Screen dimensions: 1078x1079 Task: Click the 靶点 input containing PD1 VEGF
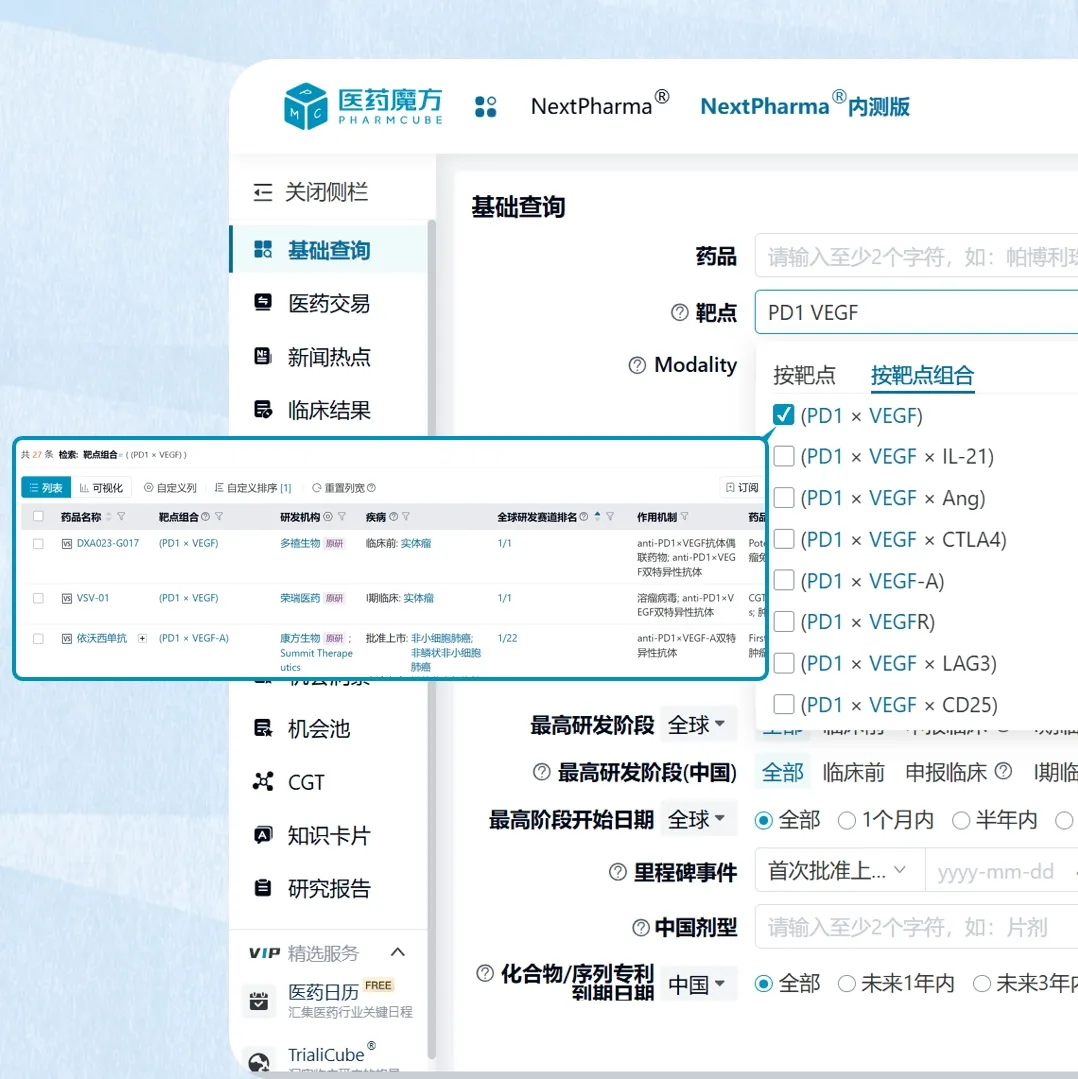click(x=916, y=312)
